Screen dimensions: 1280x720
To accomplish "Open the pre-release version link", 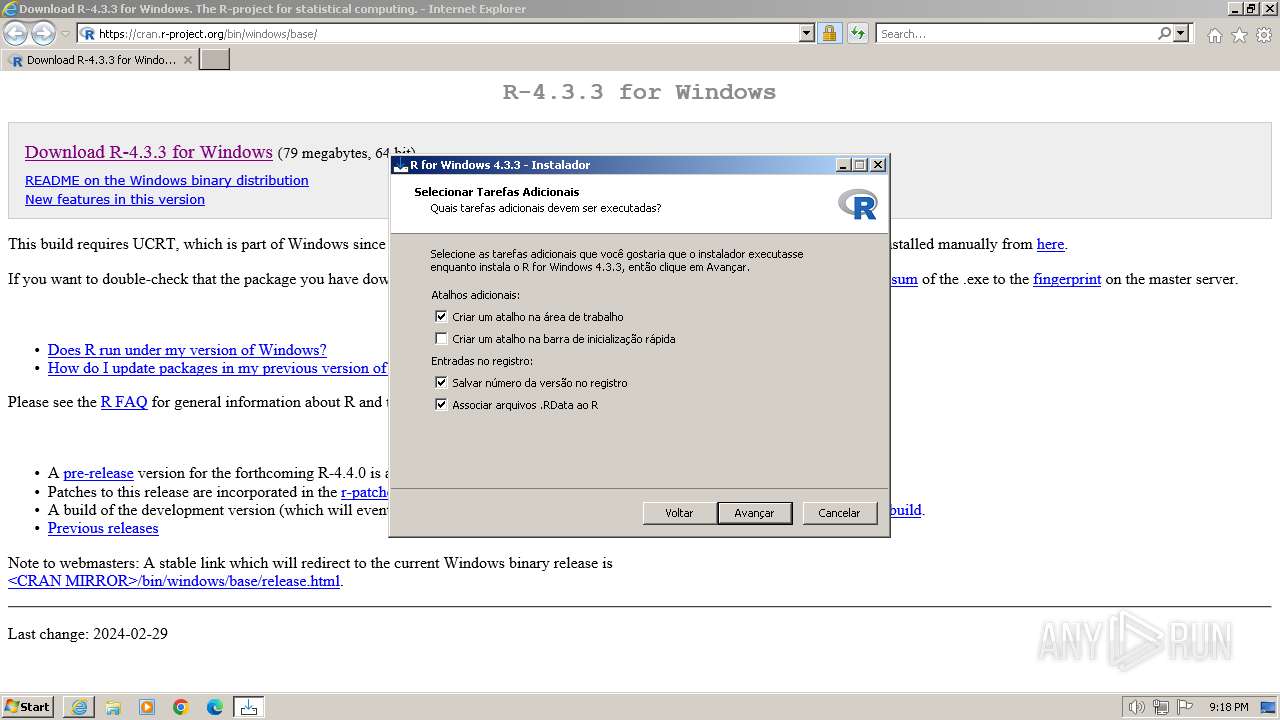I will coord(98,473).
